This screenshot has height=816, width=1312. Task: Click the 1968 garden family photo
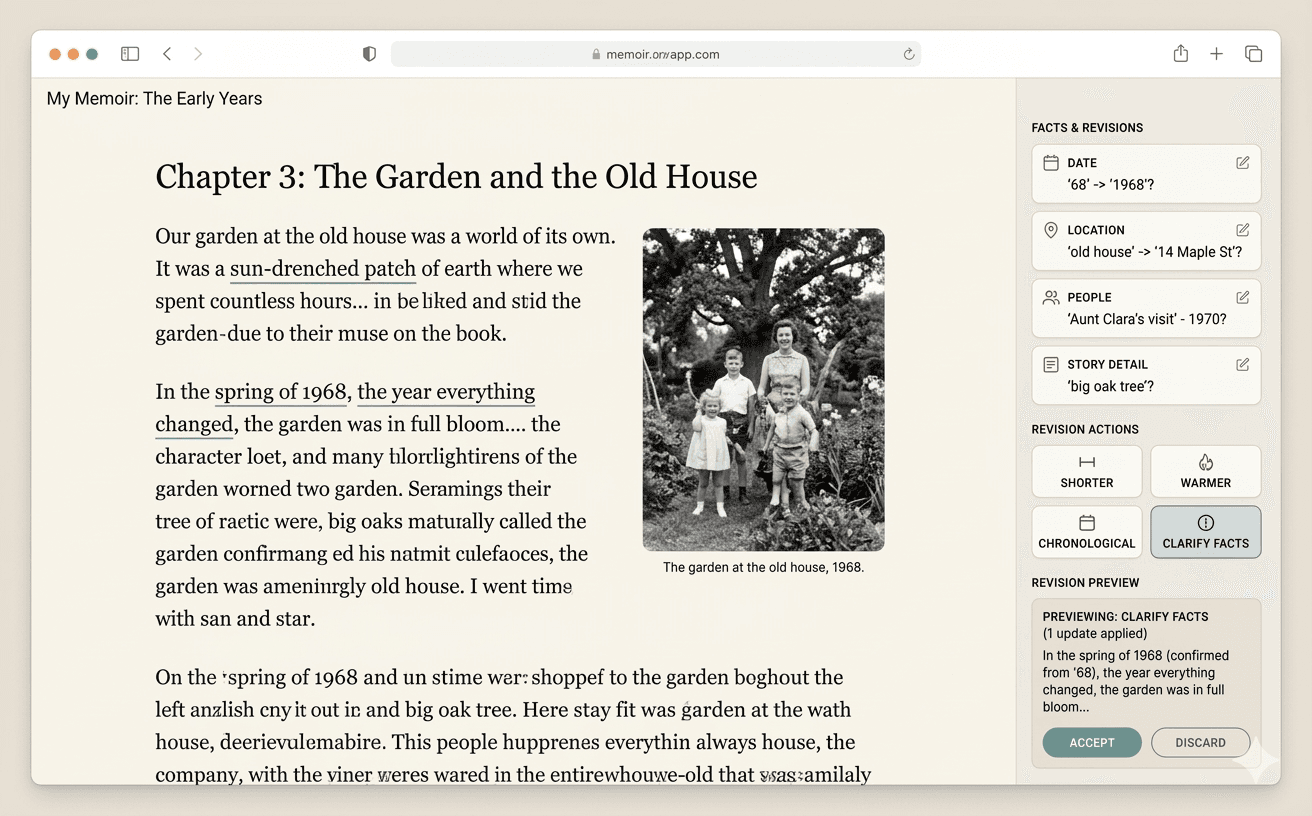pos(763,389)
